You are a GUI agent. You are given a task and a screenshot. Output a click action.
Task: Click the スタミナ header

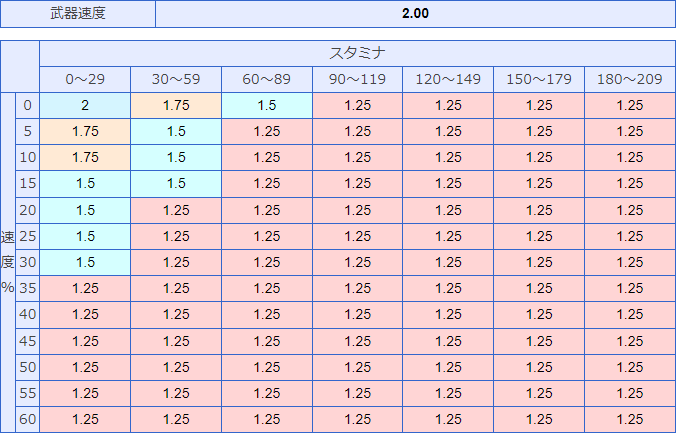tap(357, 53)
